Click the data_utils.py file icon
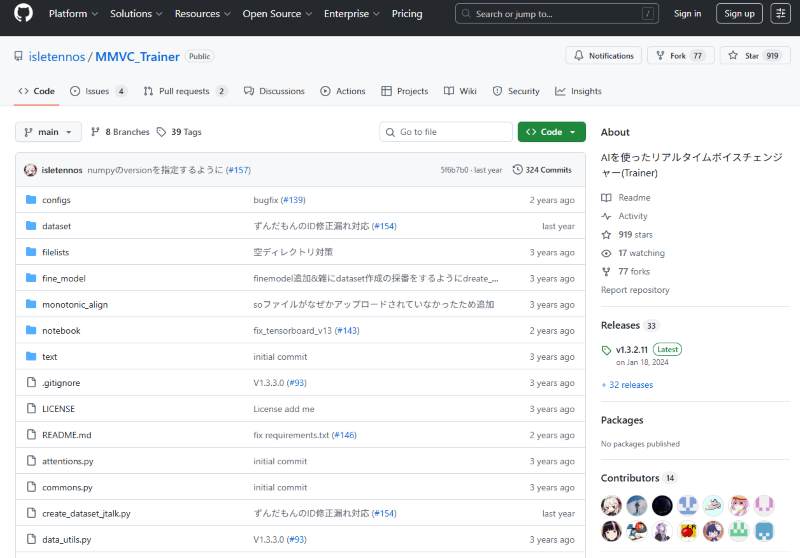This screenshot has width=800, height=558. click(x=31, y=539)
